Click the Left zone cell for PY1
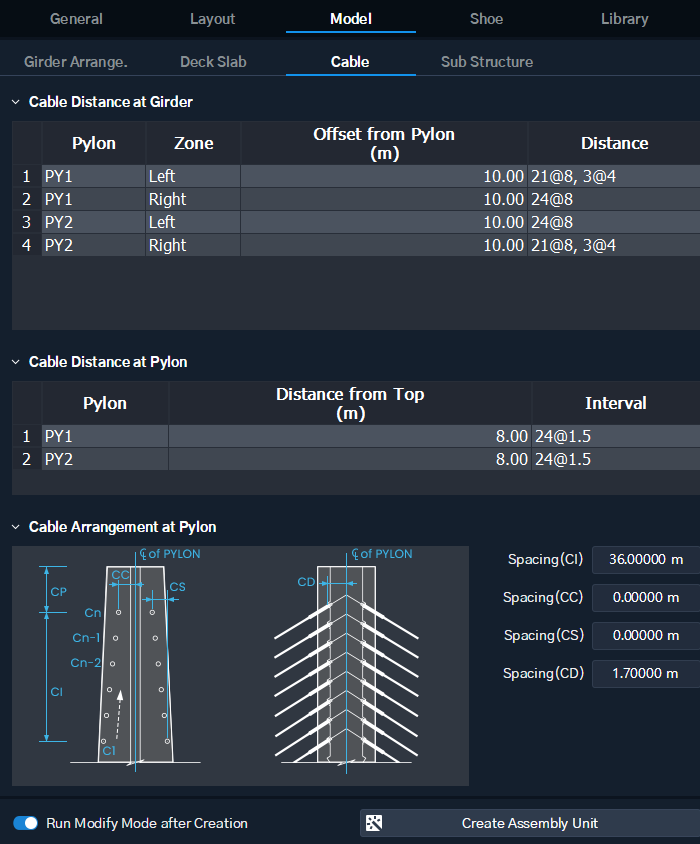 [x=193, y=176]
